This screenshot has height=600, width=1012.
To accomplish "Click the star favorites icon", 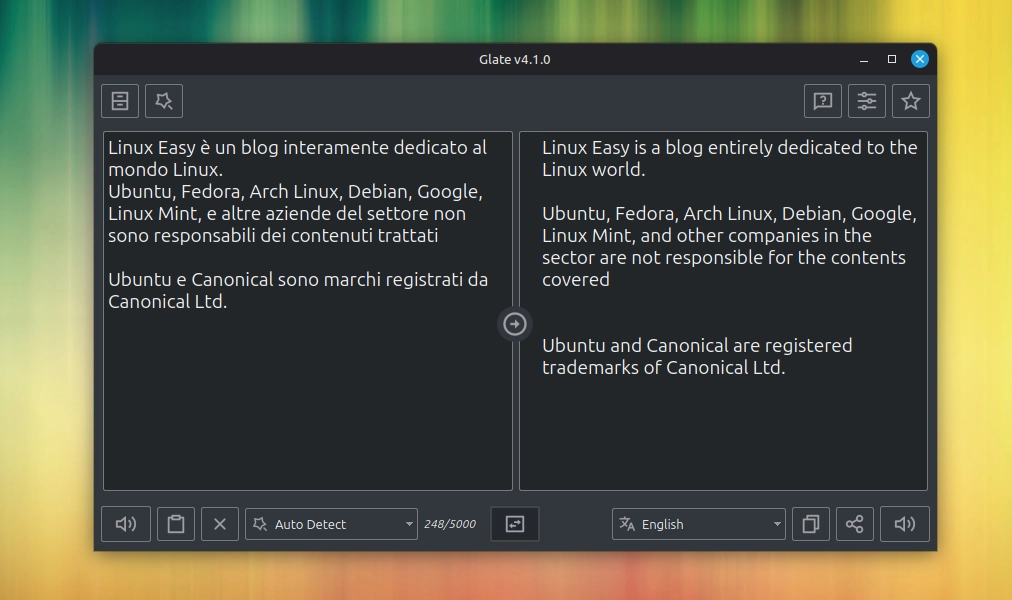I will click(x=911, y=100).
